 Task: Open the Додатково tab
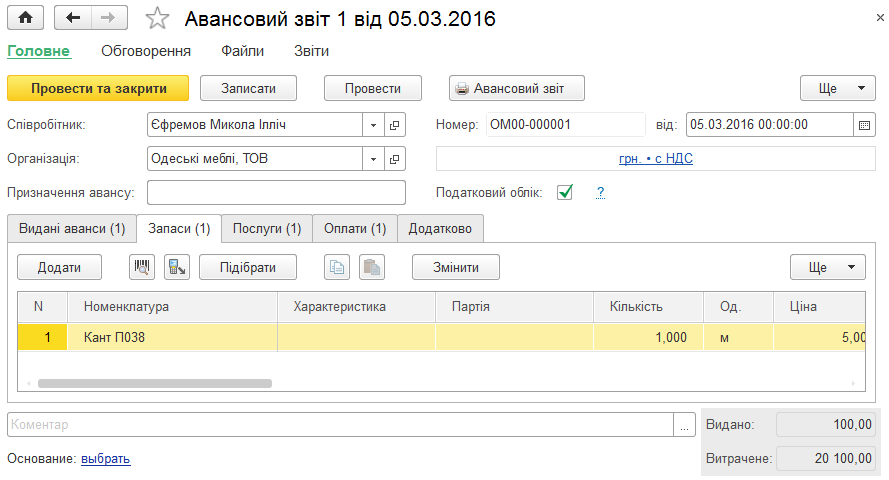coord(440,228)
